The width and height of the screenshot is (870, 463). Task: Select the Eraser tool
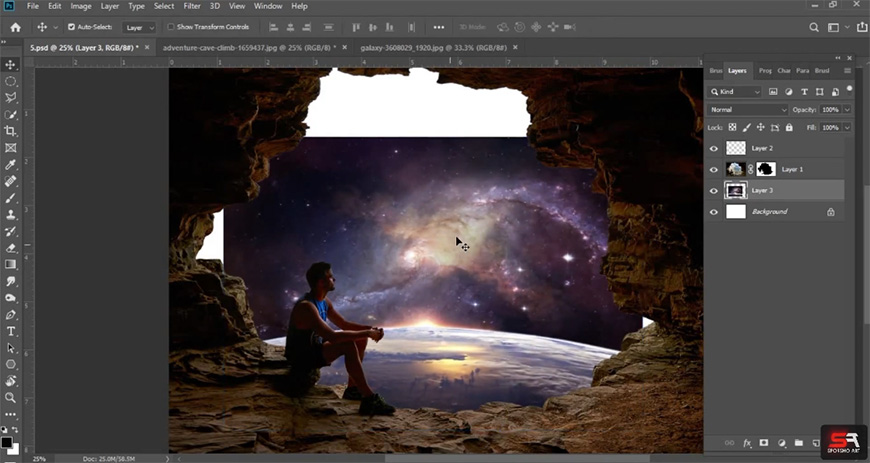(10, 248)
